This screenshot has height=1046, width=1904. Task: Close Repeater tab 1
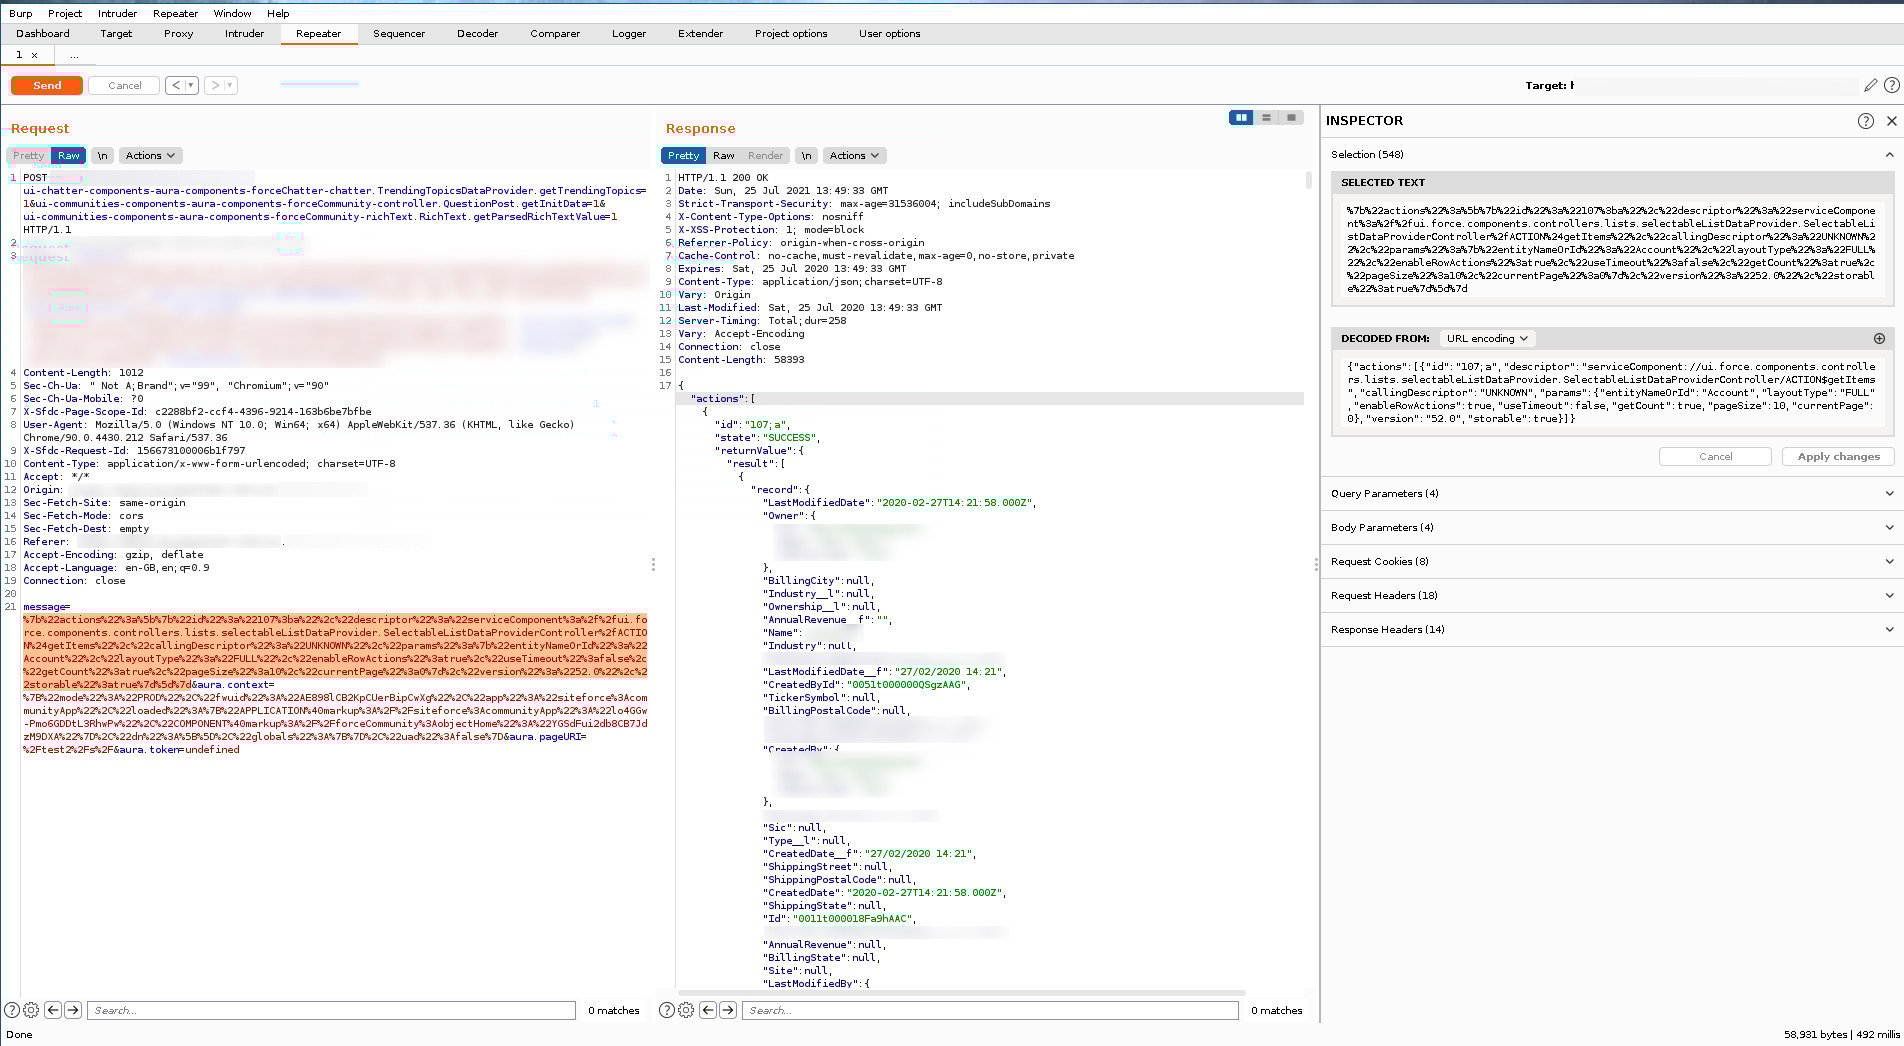click(x=34, y=55)
